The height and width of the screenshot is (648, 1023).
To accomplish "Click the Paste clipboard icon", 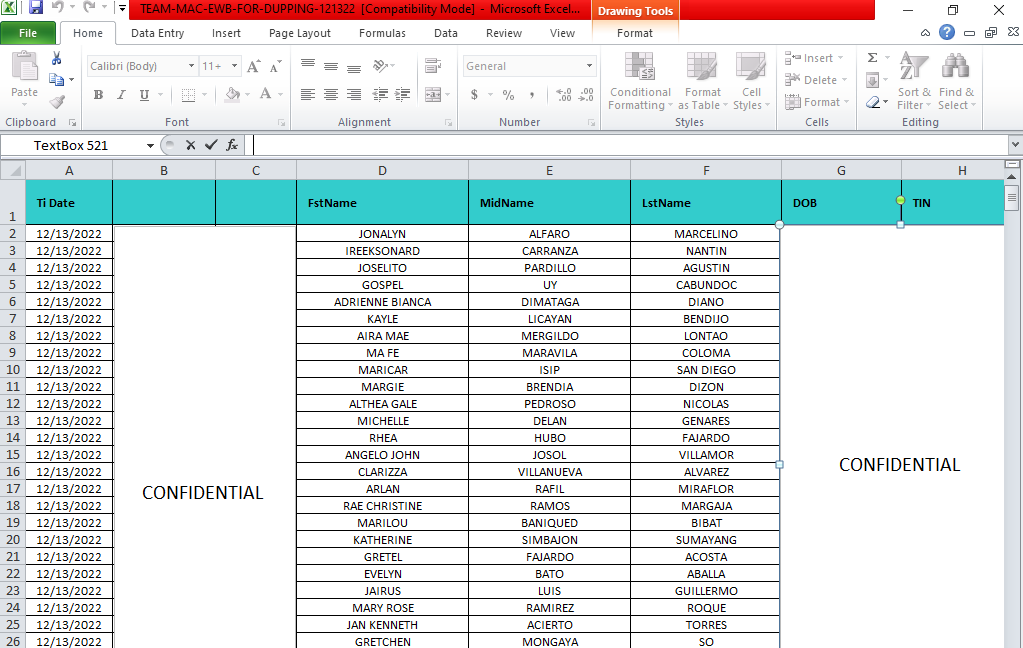I will [25, 67].
